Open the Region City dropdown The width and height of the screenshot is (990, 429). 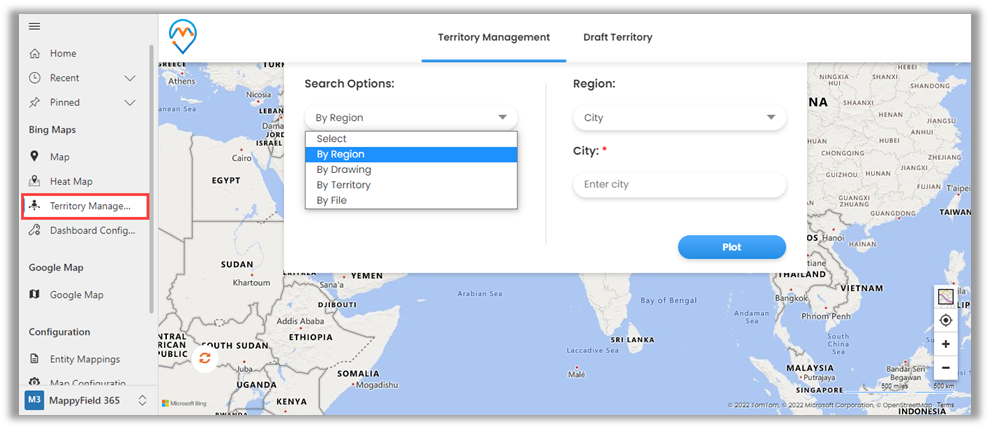coord(679,118)
